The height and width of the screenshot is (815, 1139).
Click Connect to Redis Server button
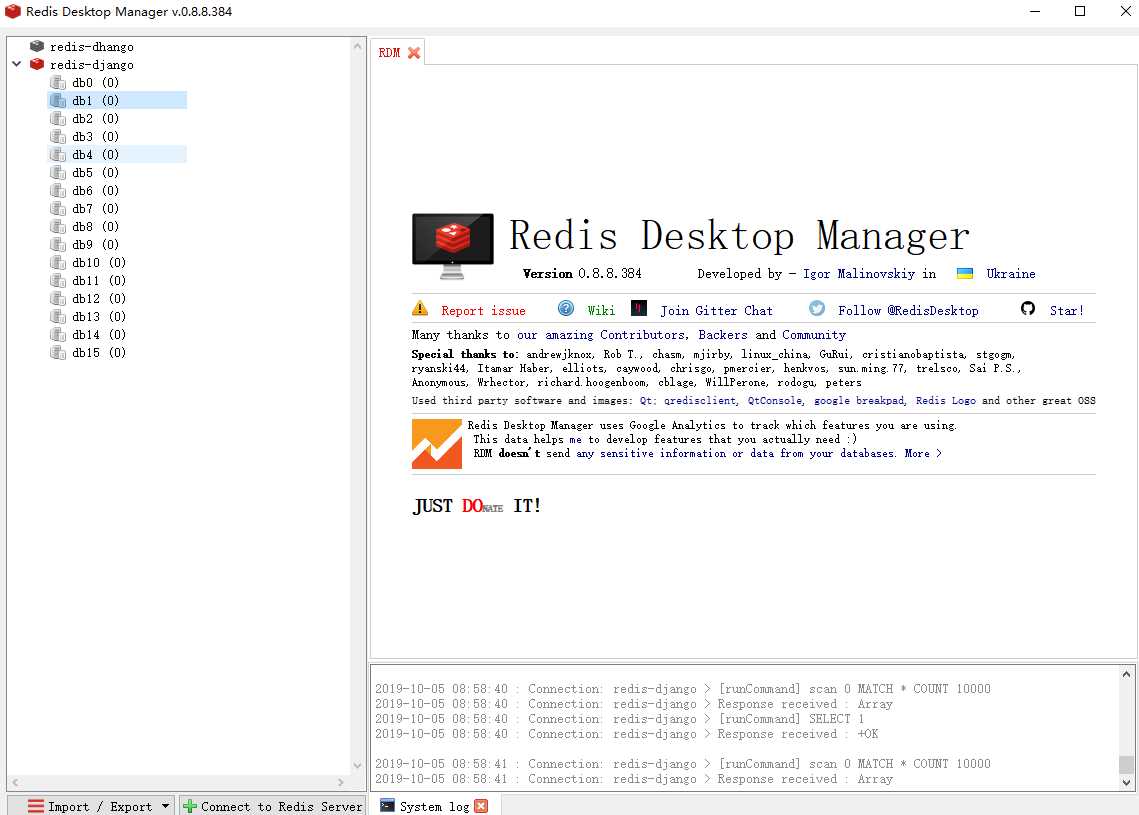coord(272,806)
